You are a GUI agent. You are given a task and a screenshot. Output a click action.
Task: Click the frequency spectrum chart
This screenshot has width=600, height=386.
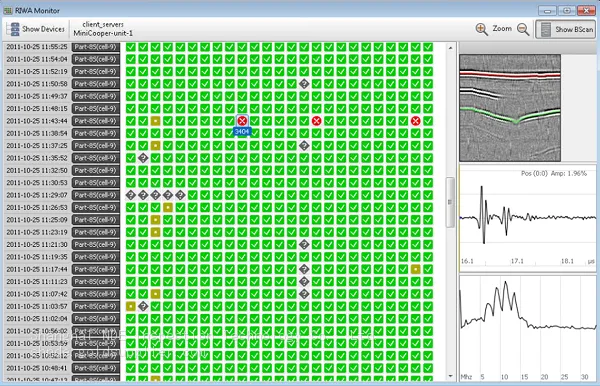click(x=528, y=329)
